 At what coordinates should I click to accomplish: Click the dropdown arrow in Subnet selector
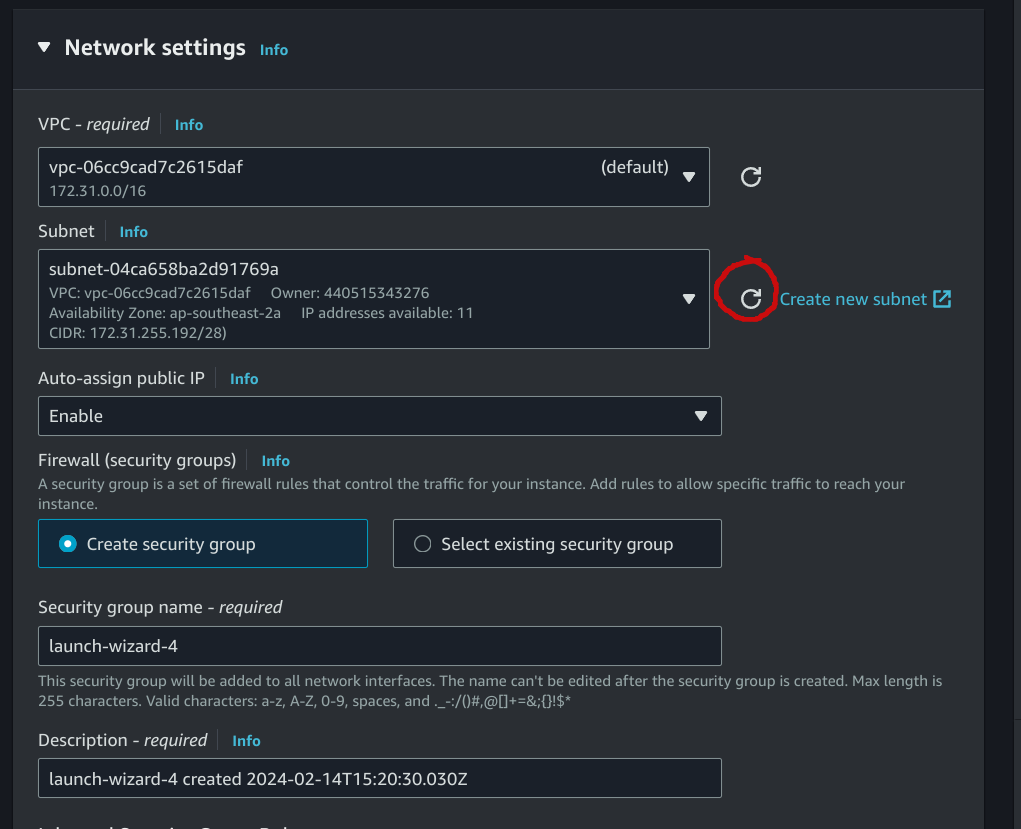coord(688,298)
